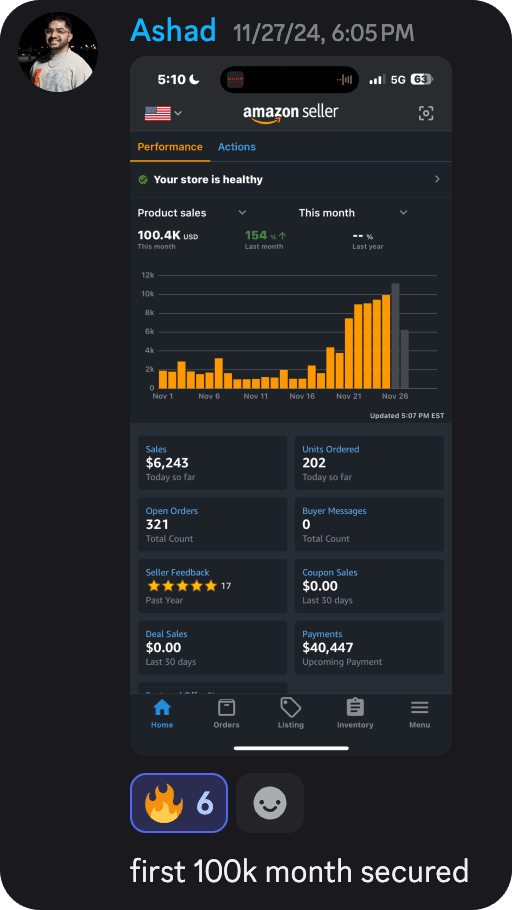This screenshot has height=910, width=512.
Task: Switch to the Actions tab
Action: (x=237, y=147)
